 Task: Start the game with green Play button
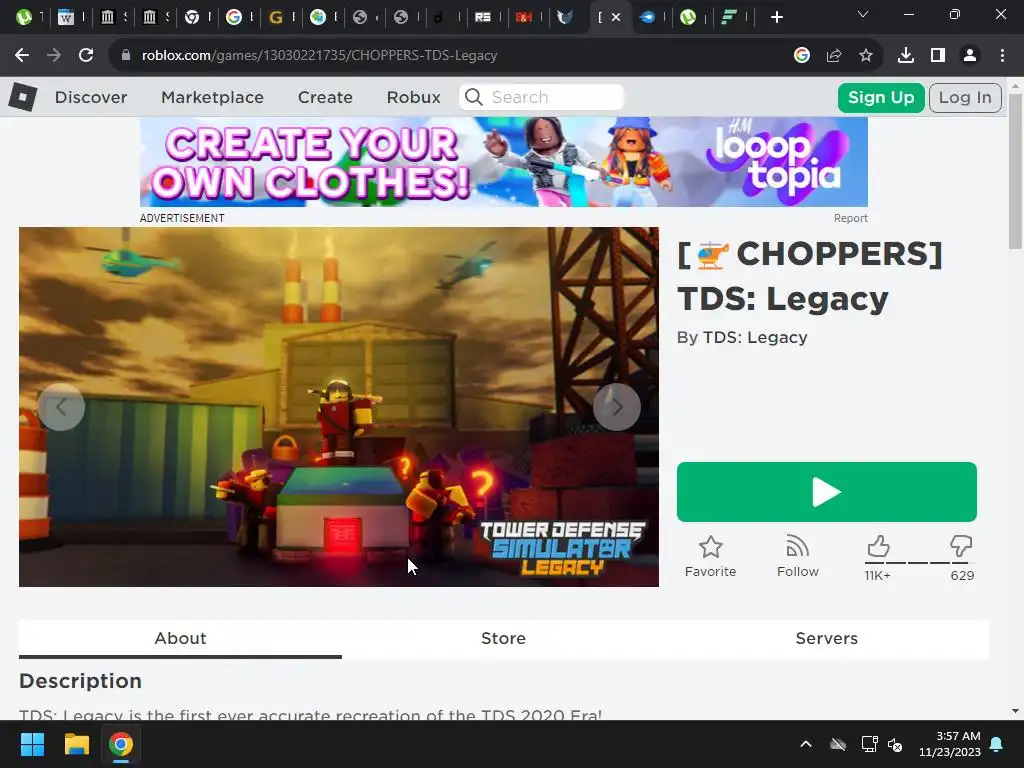point(827,492)
